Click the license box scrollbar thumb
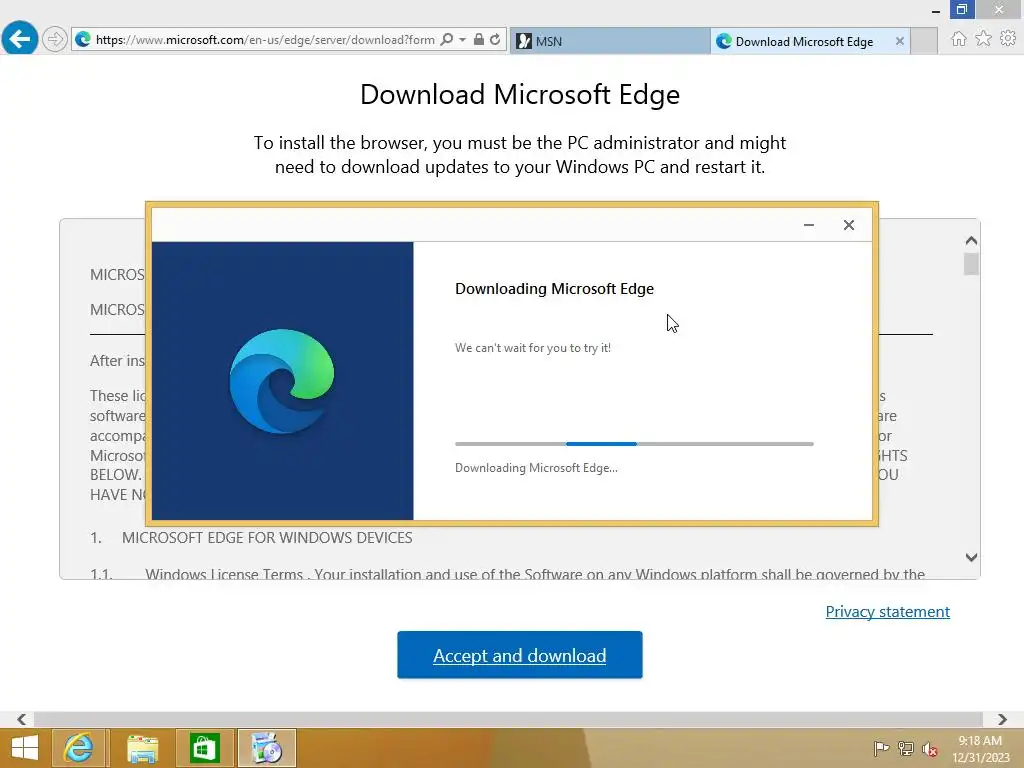 click(x=971, y=264)
